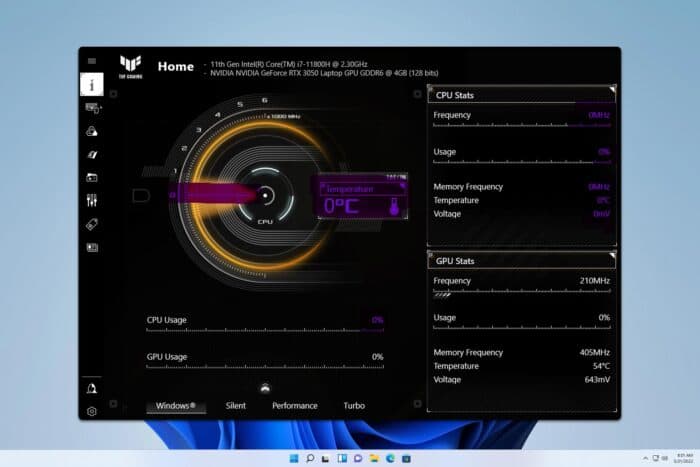Click the CPU Usage progress bar

point(265,330)
